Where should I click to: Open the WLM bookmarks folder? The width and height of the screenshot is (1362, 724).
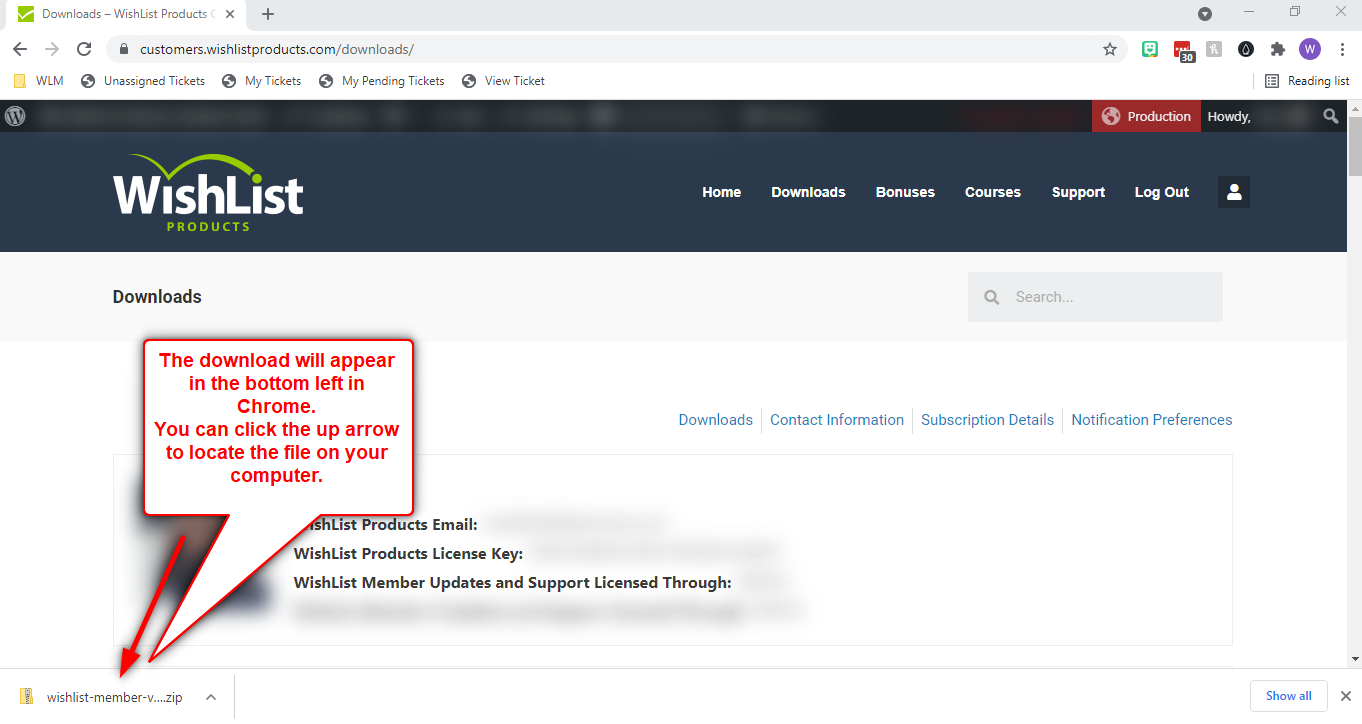(39, 81)
